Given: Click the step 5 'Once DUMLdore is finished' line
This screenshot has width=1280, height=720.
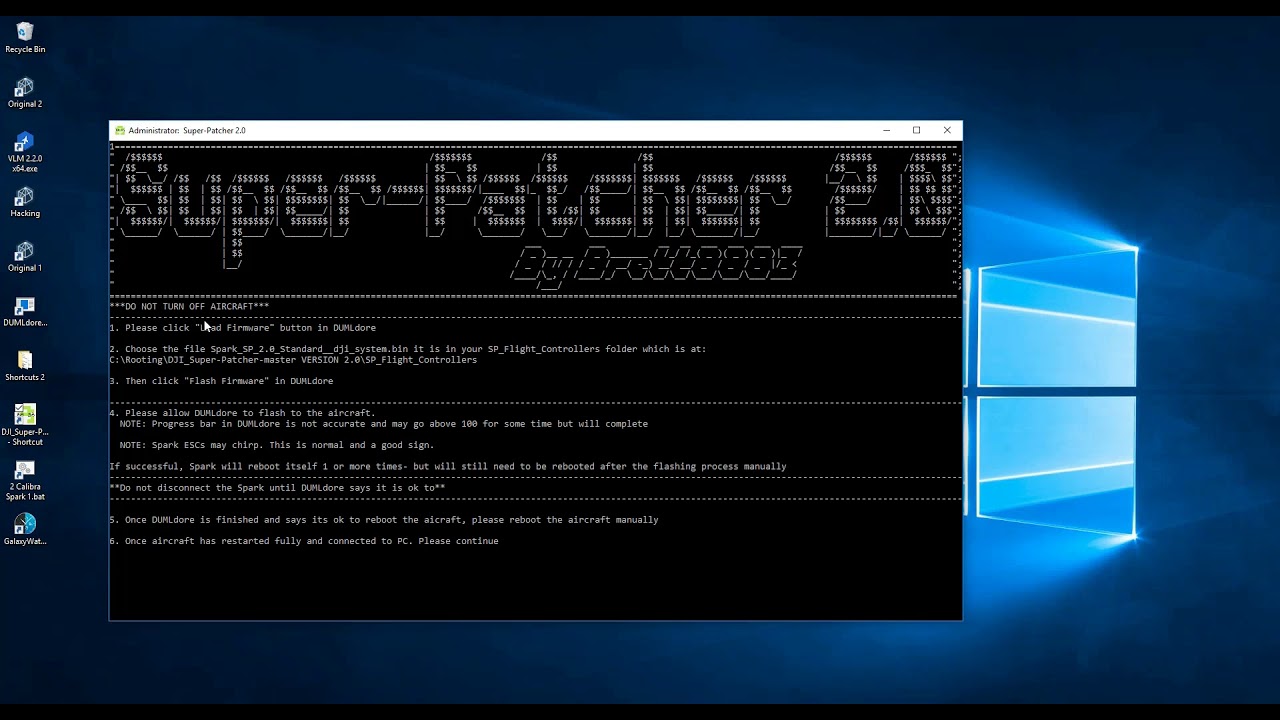Looking at the screenshot, I should click(384, 520).
